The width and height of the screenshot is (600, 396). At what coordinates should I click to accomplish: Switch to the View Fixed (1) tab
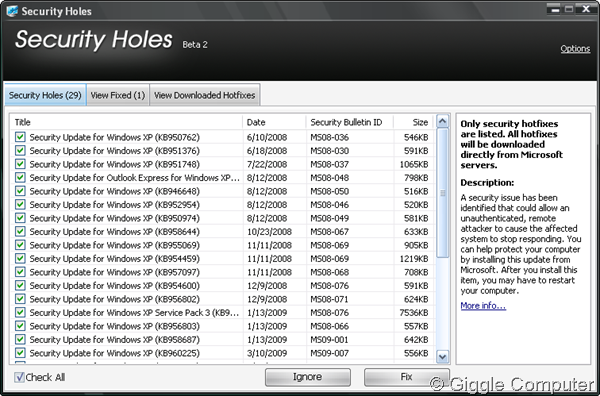[118, 95]
